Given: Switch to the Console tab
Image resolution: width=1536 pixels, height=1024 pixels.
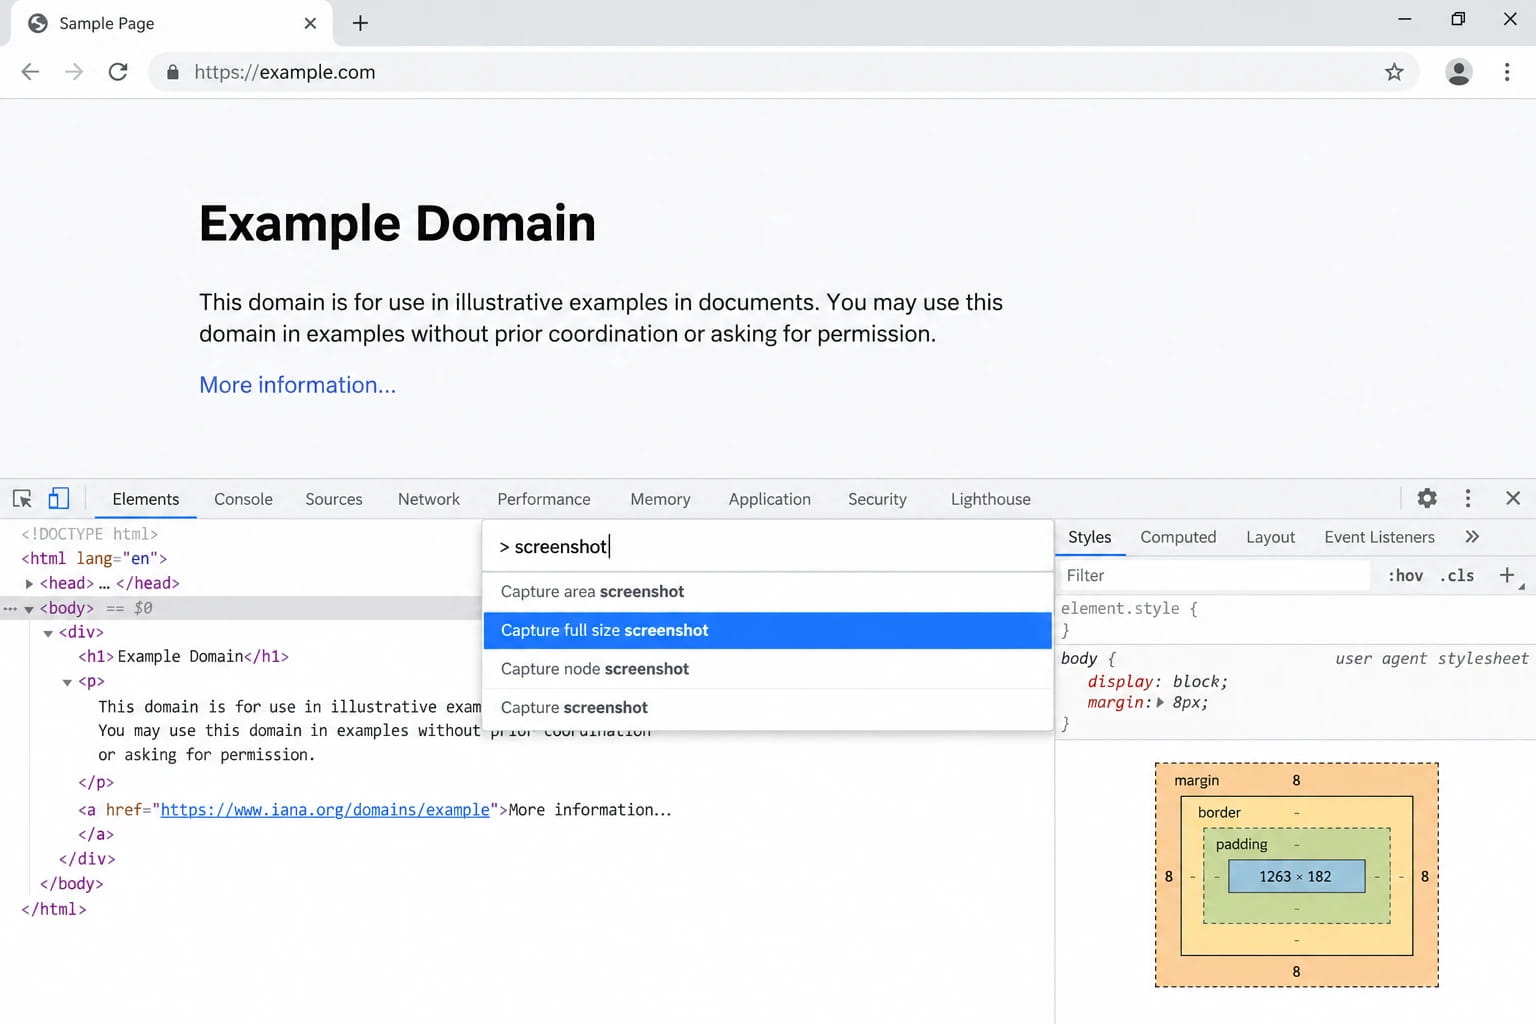Looking at the screenshot, I should pos(243,499).
